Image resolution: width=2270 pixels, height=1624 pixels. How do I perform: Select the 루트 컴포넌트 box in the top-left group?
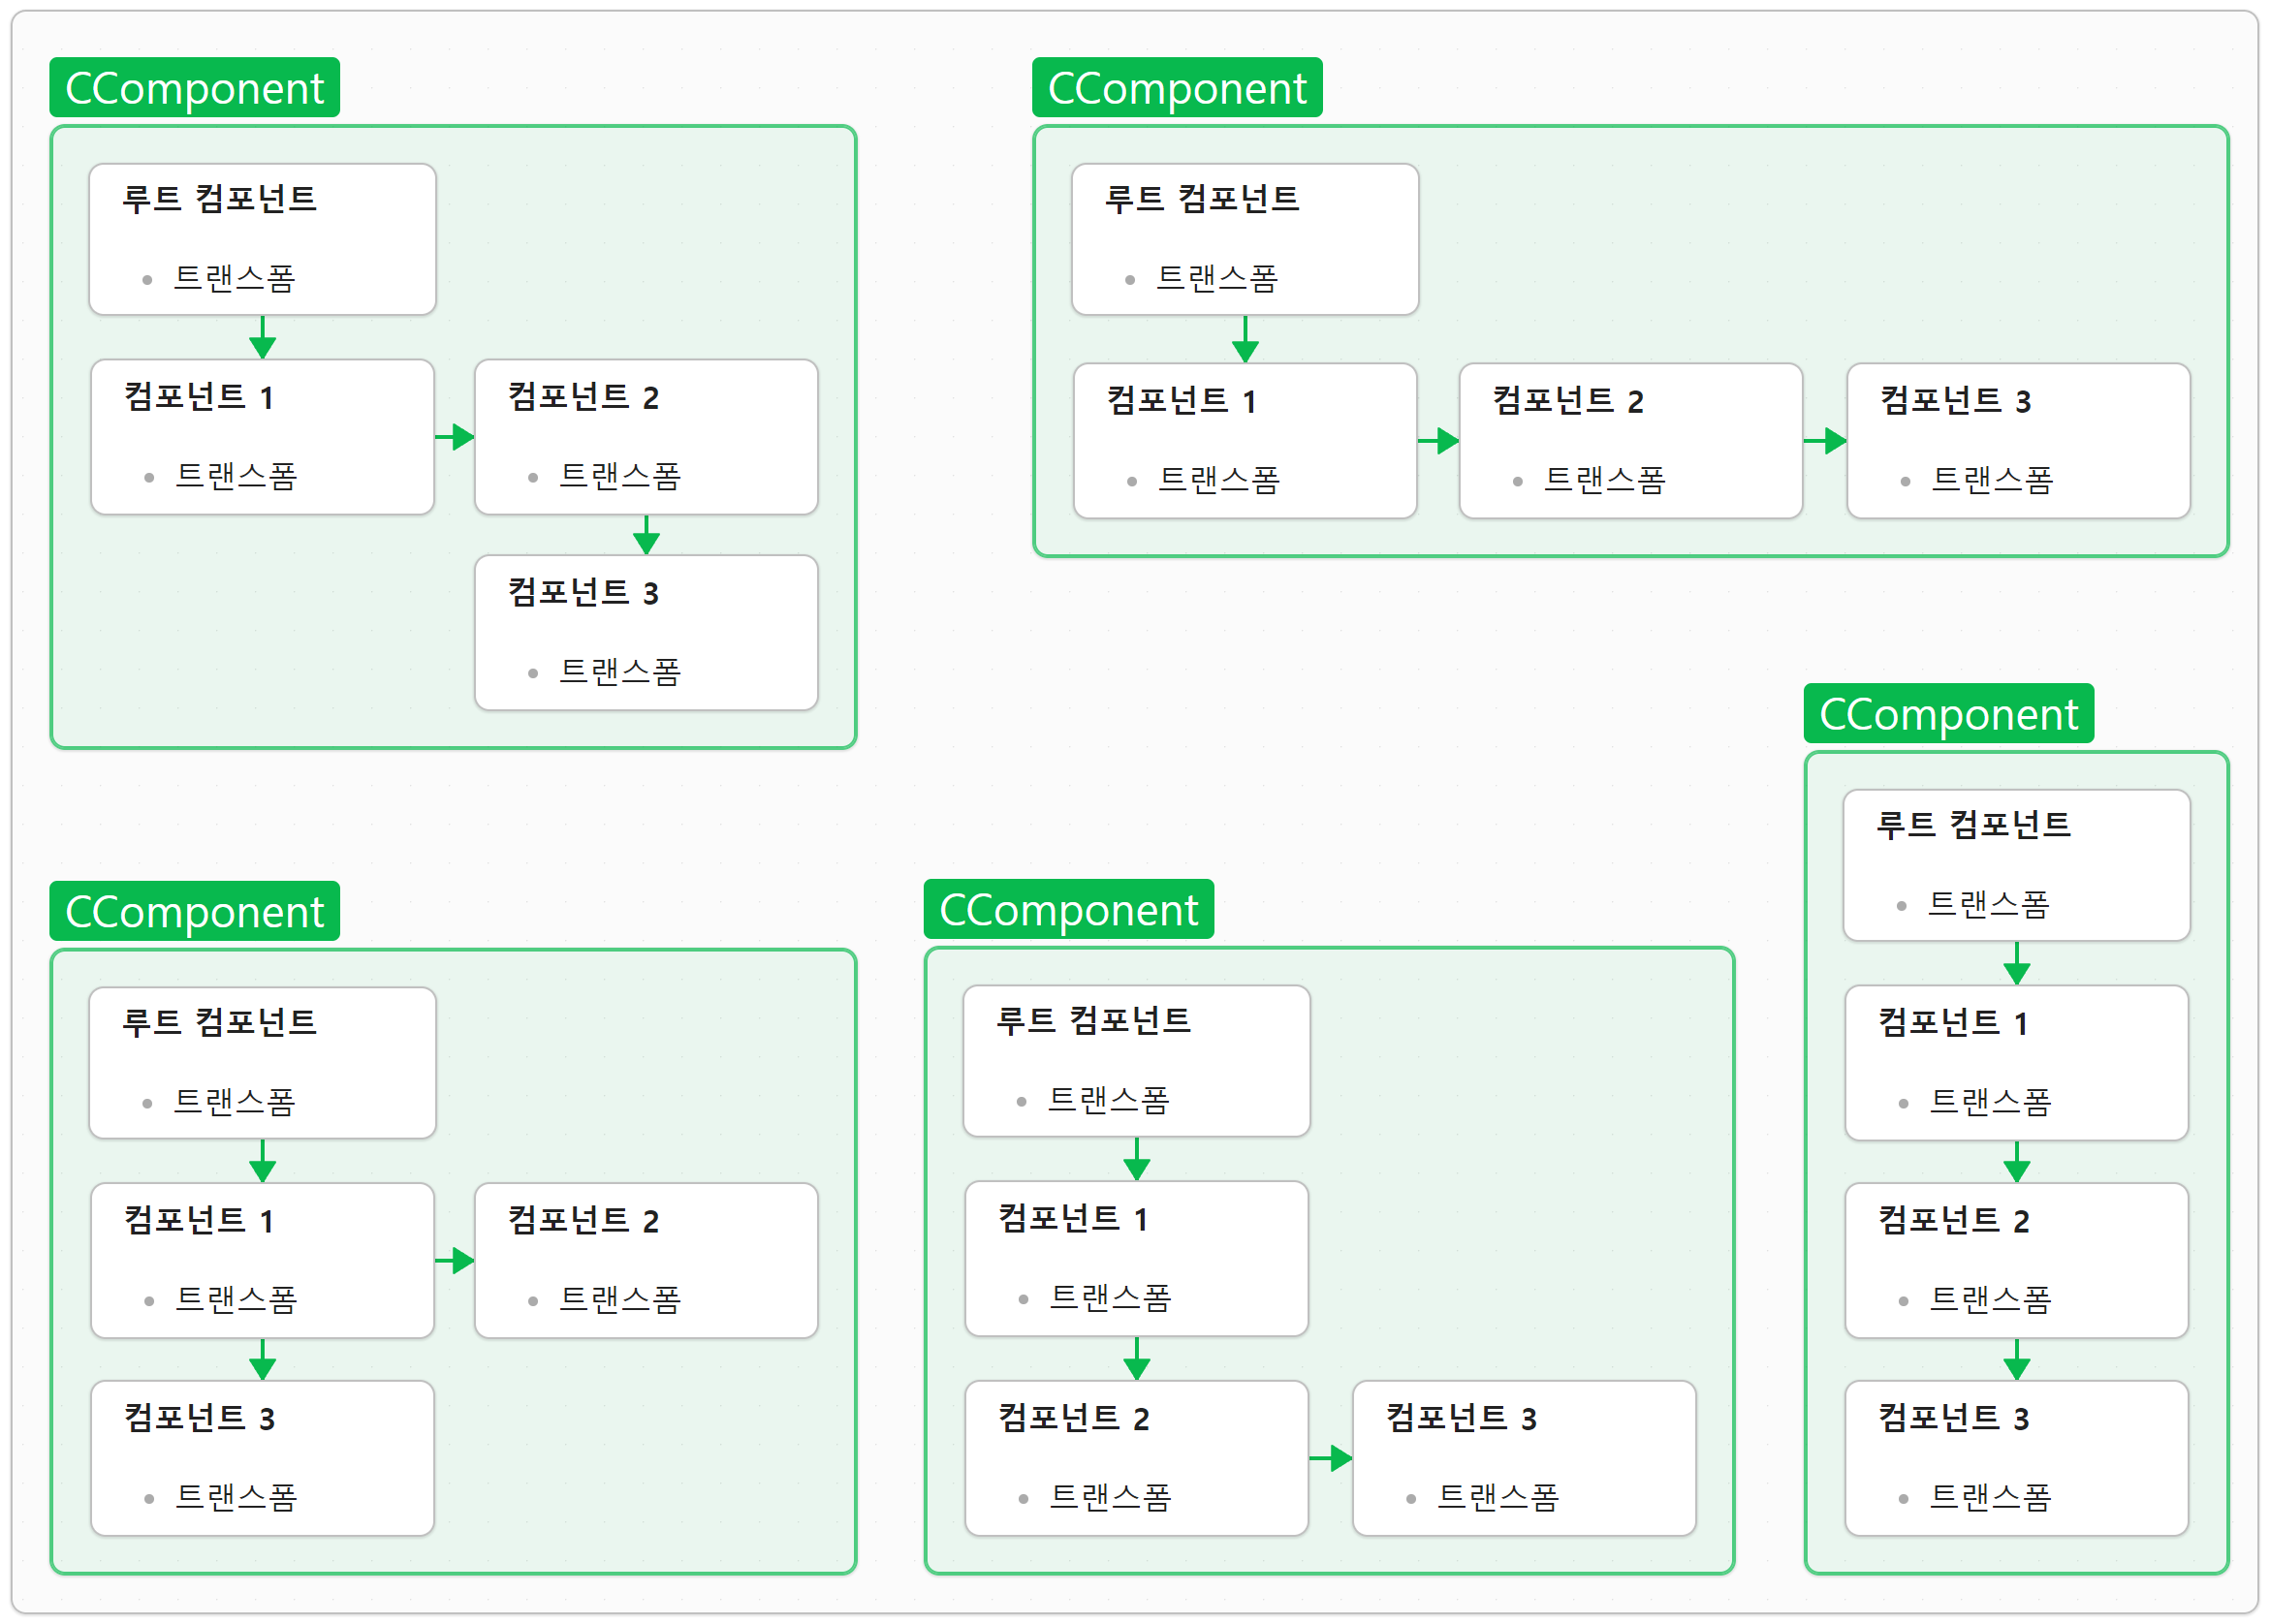point(262,239)
